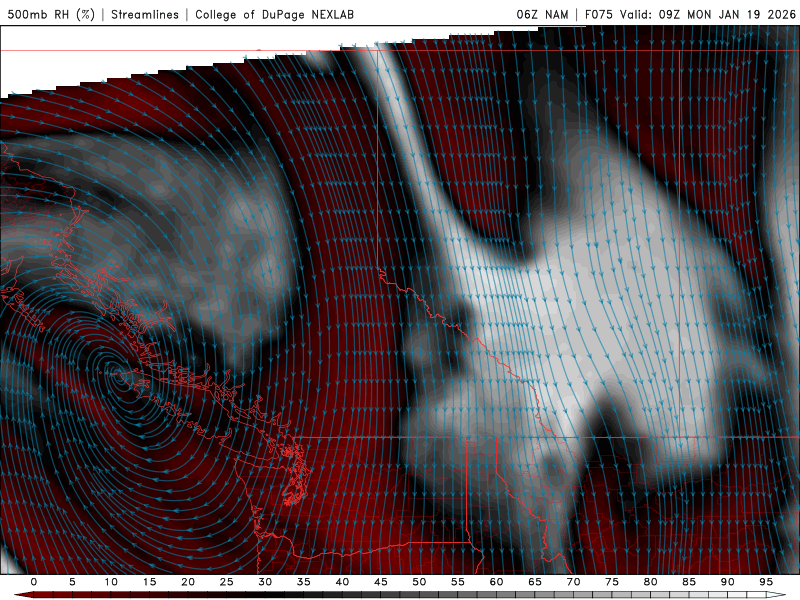Click the 'Valid: 09Z MON JAN 19 2026' text
This screenshot has width=800, height=600.
pos(708,14)
